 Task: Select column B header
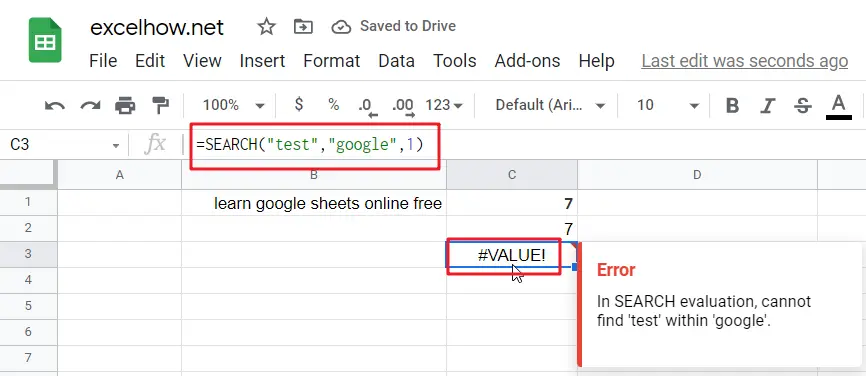click(x=314, y=175)
